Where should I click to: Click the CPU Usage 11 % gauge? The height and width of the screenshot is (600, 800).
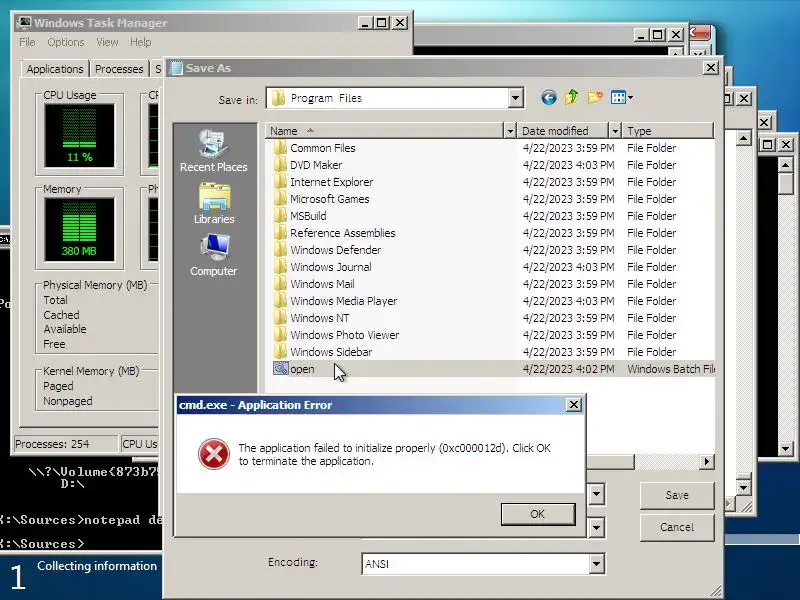coord(80,135)
